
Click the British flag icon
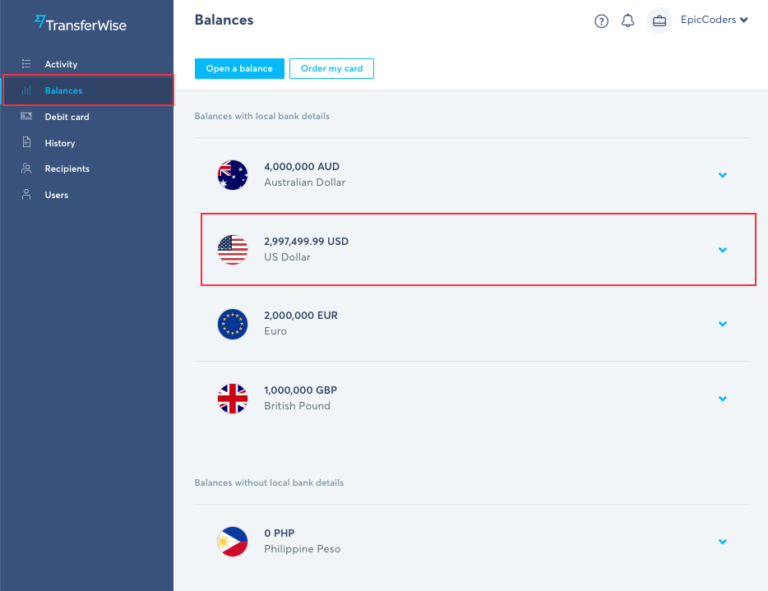tap(233, 398)
